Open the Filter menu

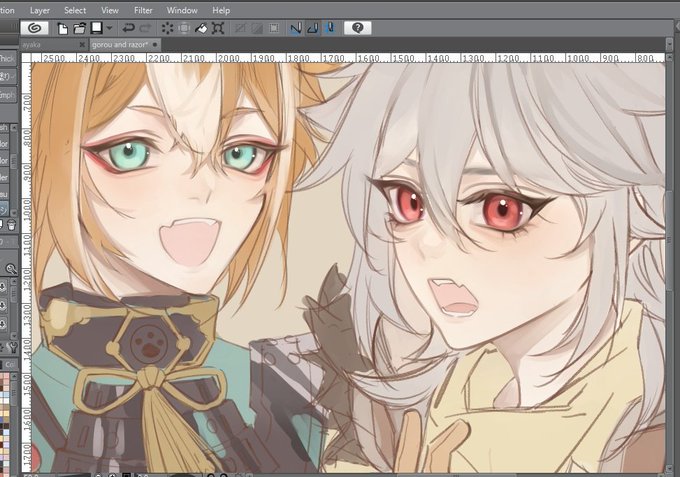143,10
